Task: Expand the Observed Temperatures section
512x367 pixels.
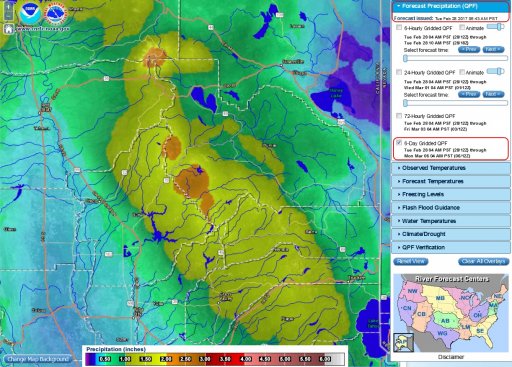Action: point(451,168)
